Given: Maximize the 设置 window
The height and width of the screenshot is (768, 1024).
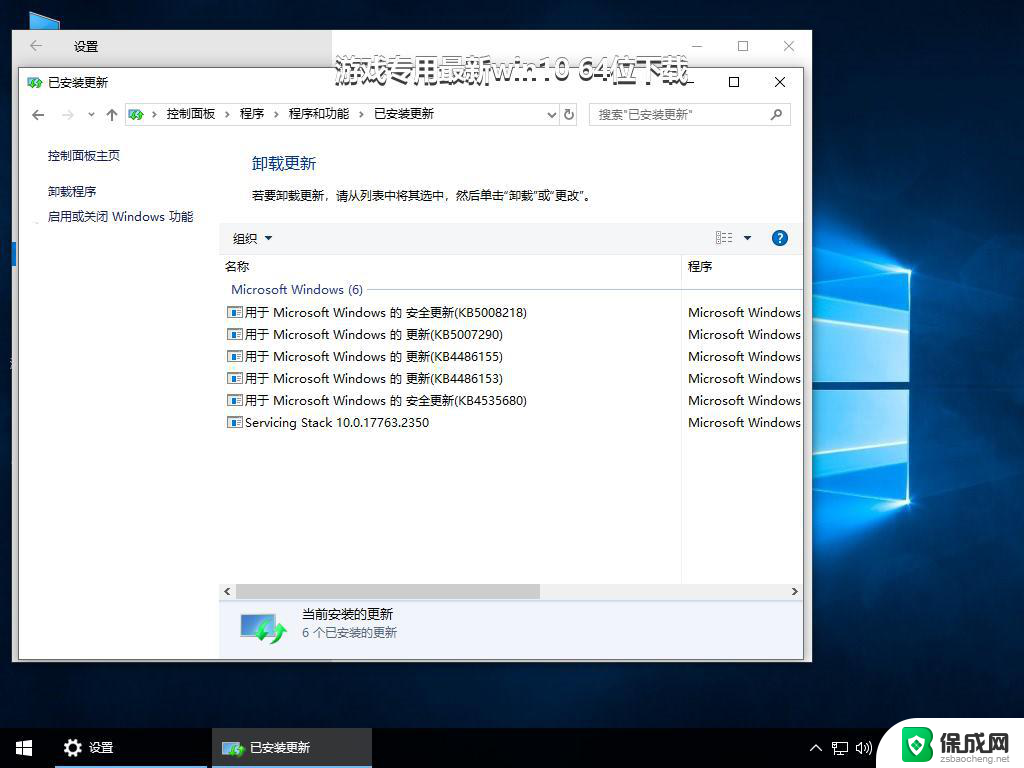Looking at the screenshot, I should (743, 46).
